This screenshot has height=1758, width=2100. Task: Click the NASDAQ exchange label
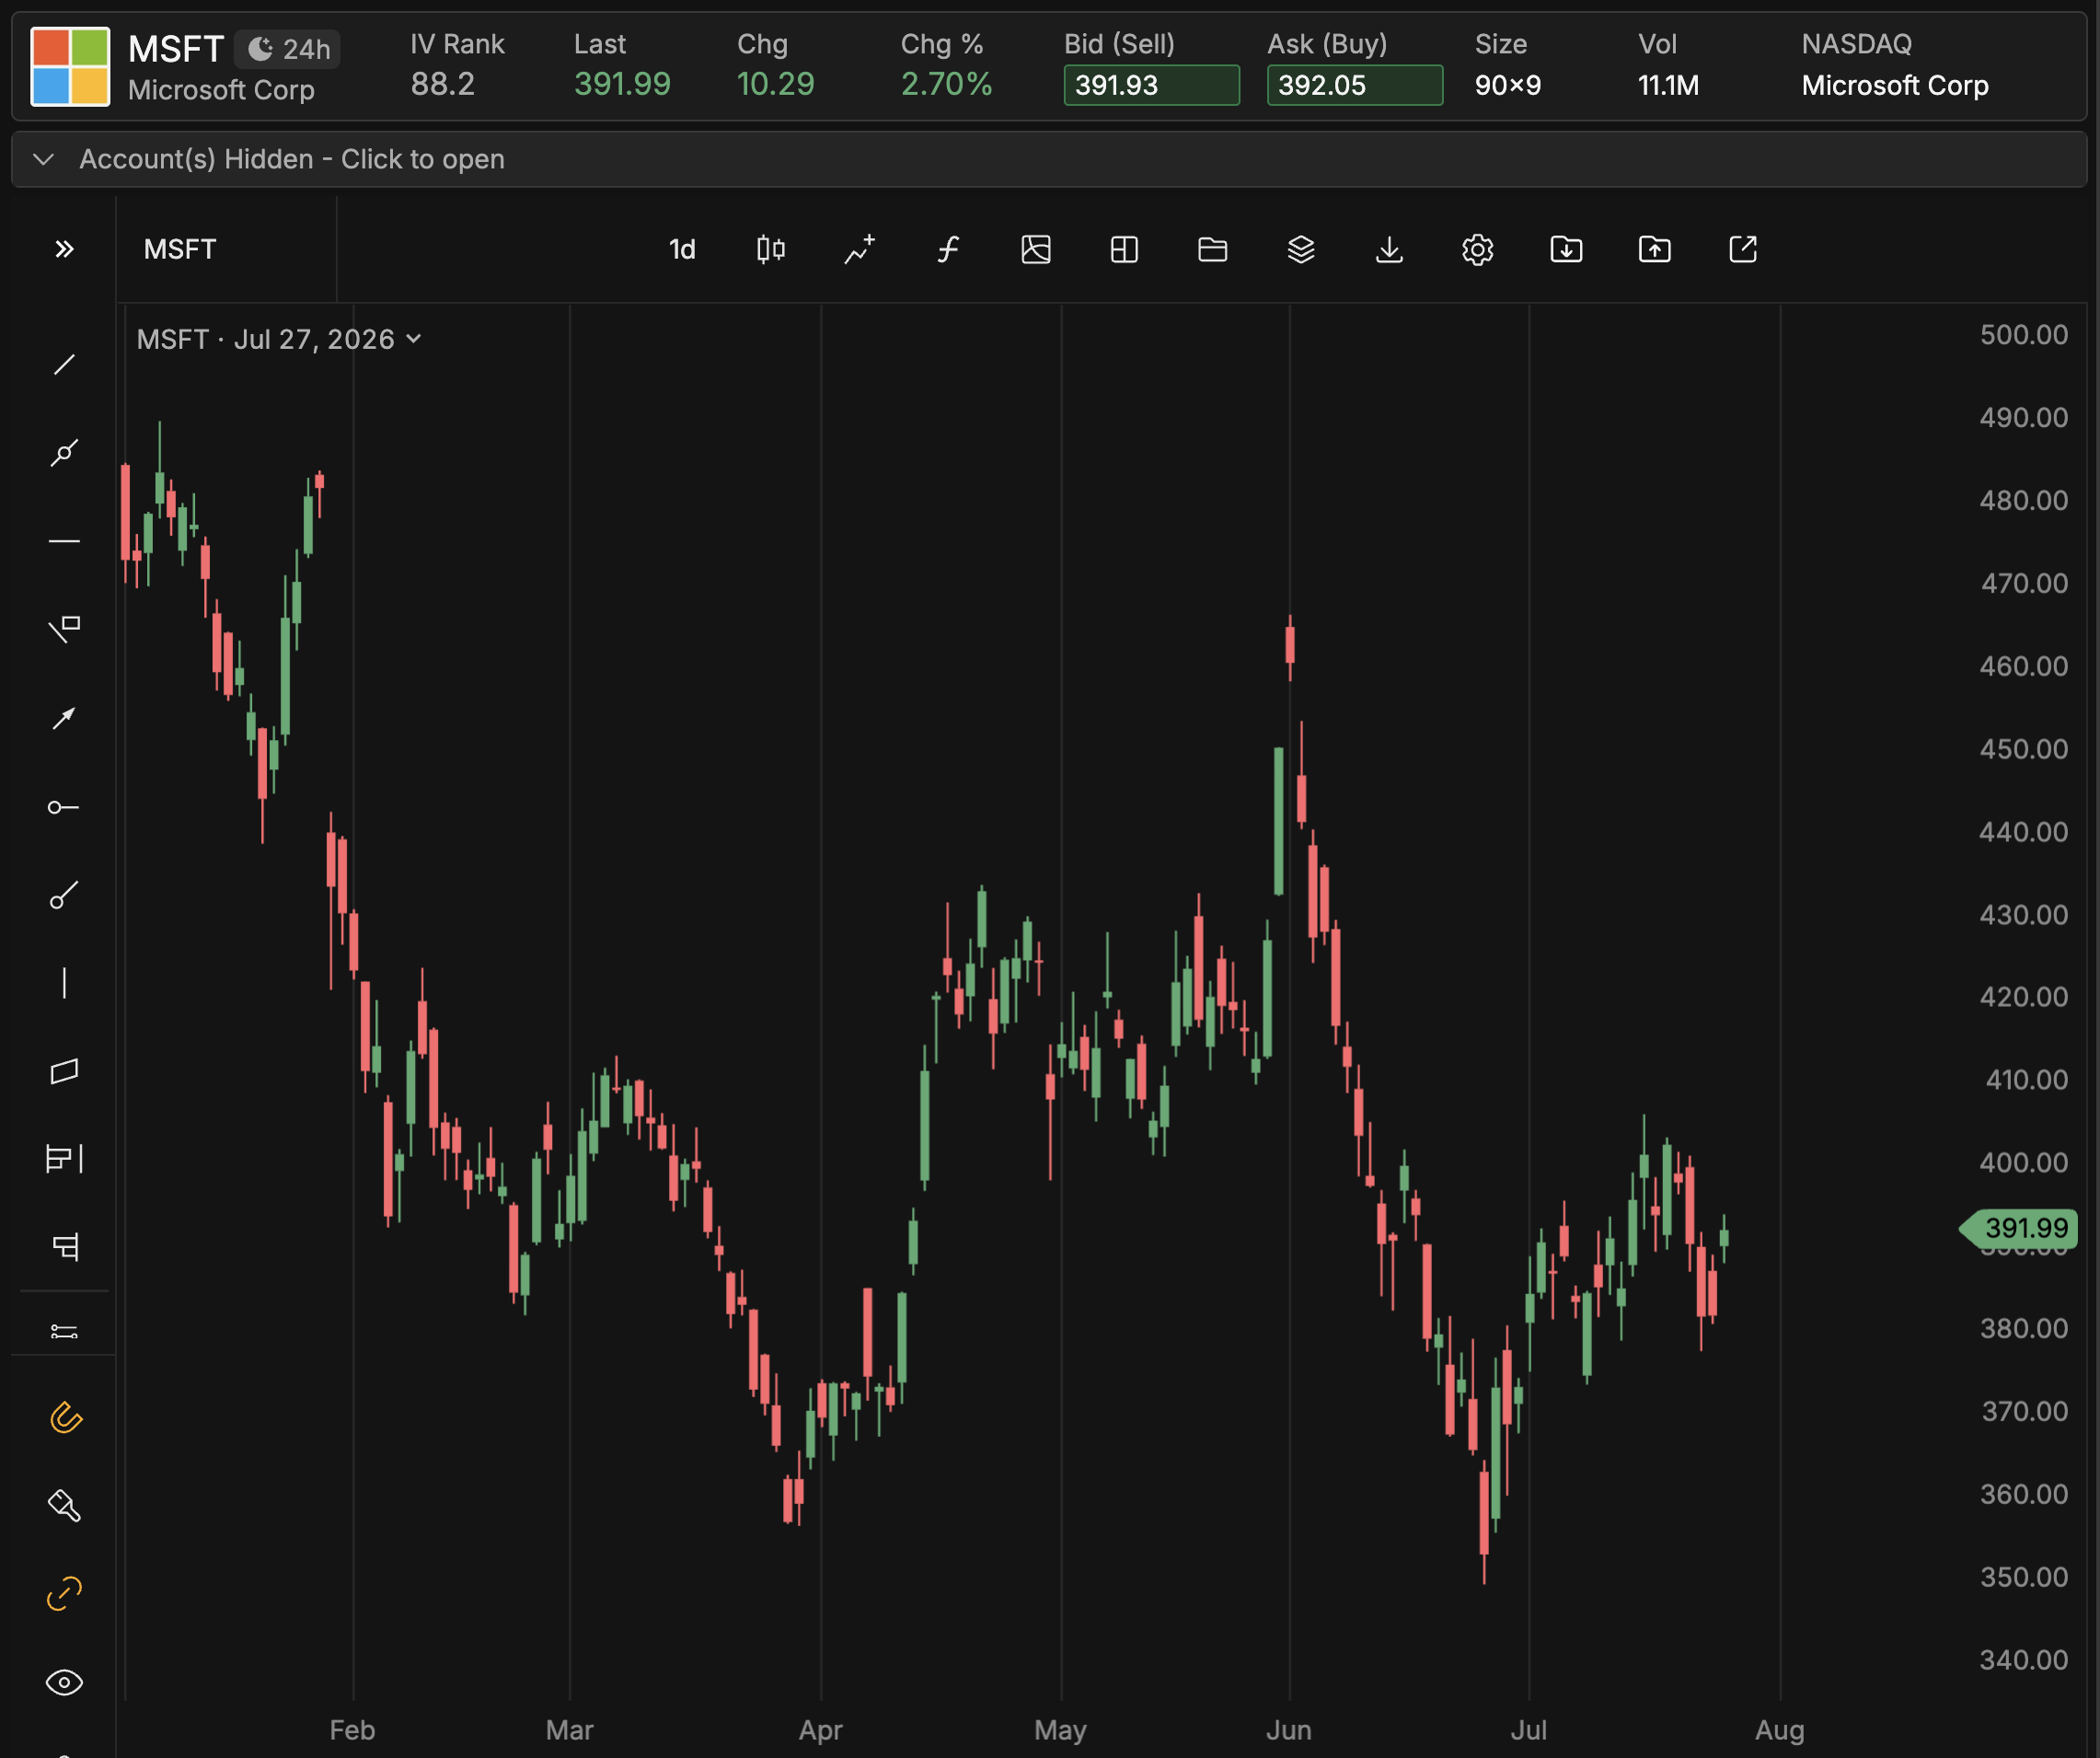click(x=1856, y=44)
